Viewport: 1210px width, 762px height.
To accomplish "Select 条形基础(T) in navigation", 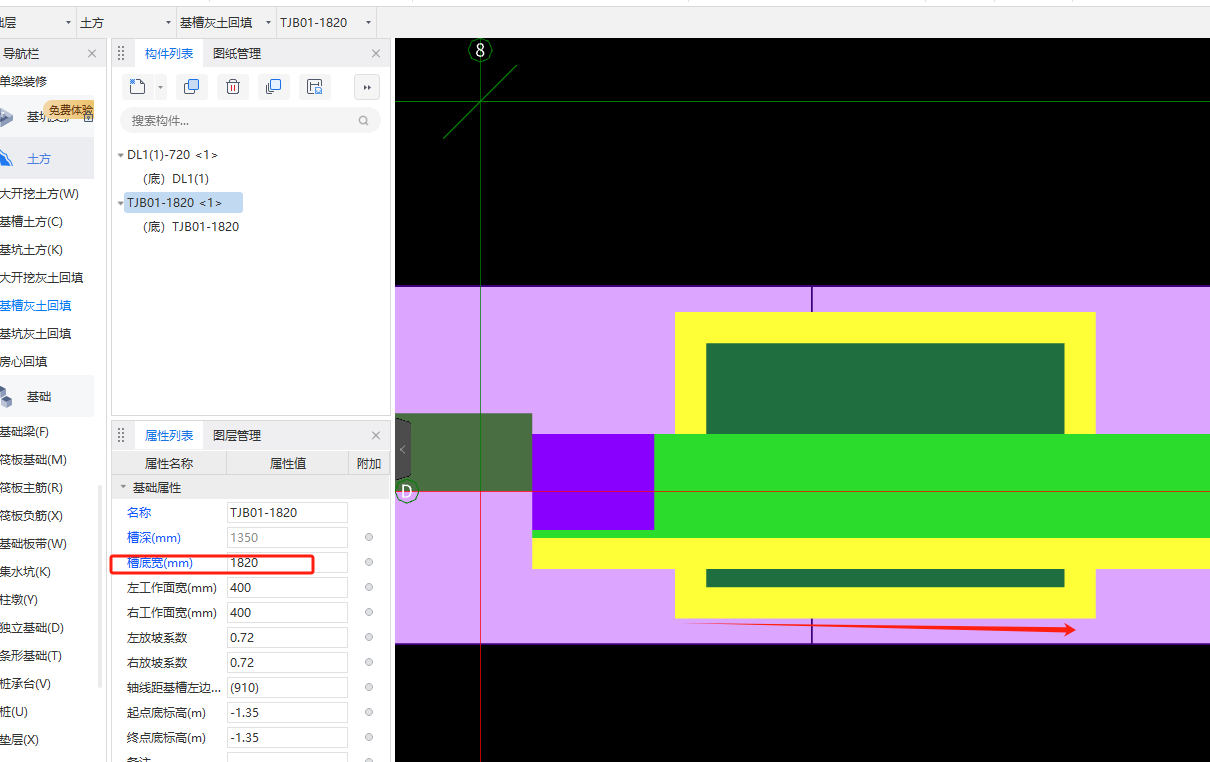I will point(30,656).
